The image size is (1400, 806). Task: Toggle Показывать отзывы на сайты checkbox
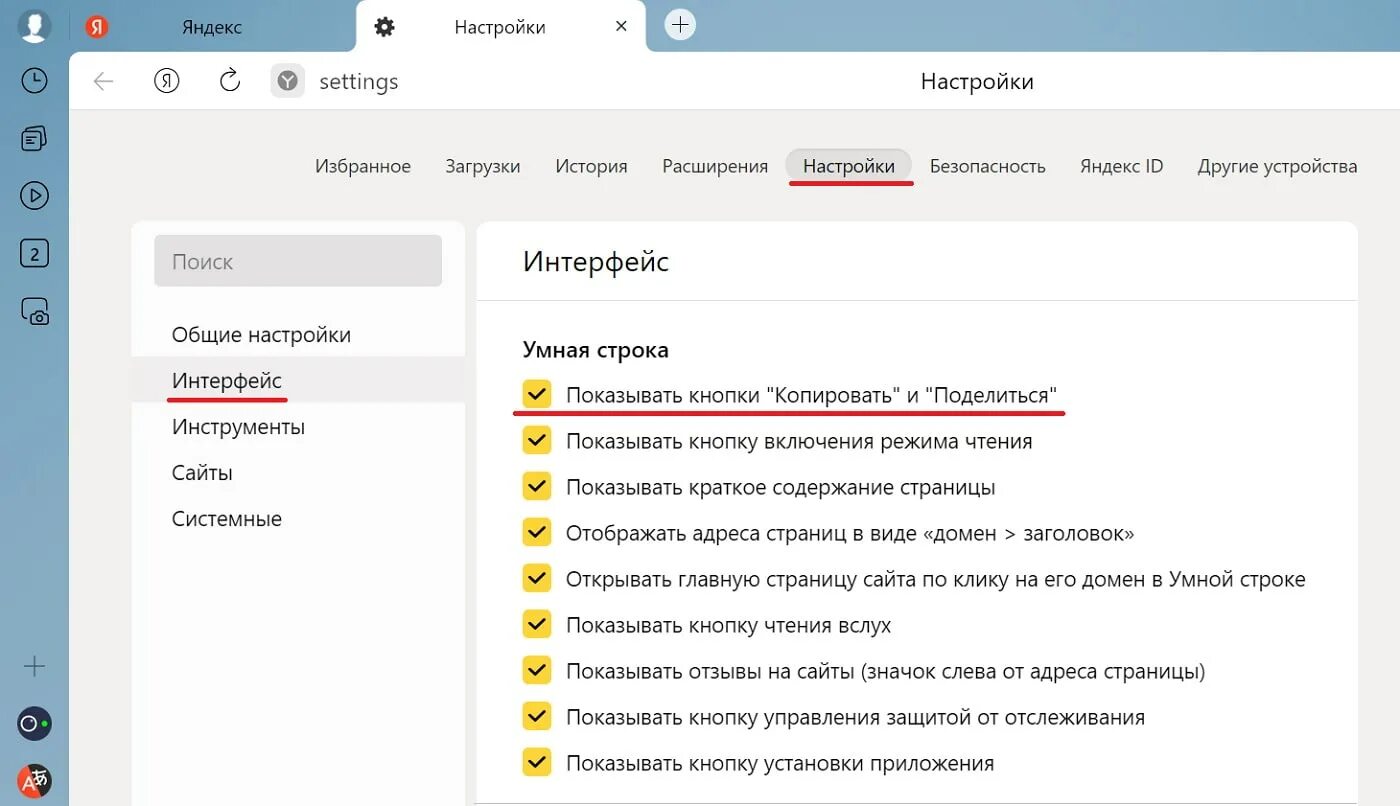[537, 671]
